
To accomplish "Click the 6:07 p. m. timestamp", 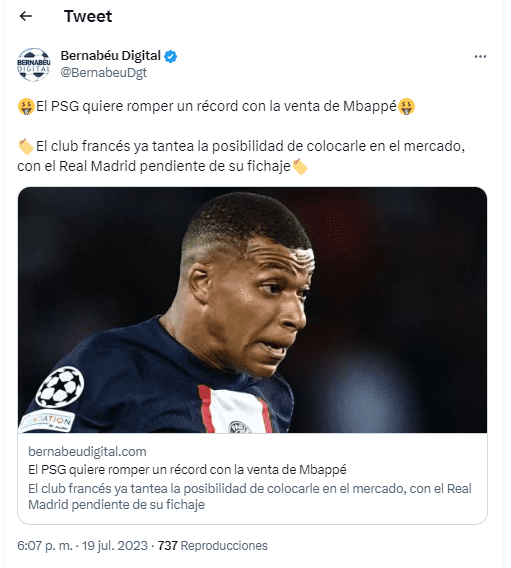I will (45, 546).
